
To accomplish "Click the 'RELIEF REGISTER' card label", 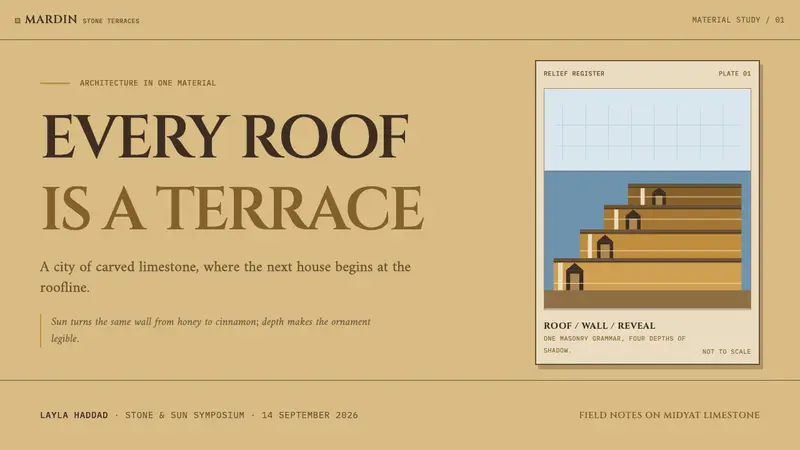I will pyautogui.click(x=573, y=73).
